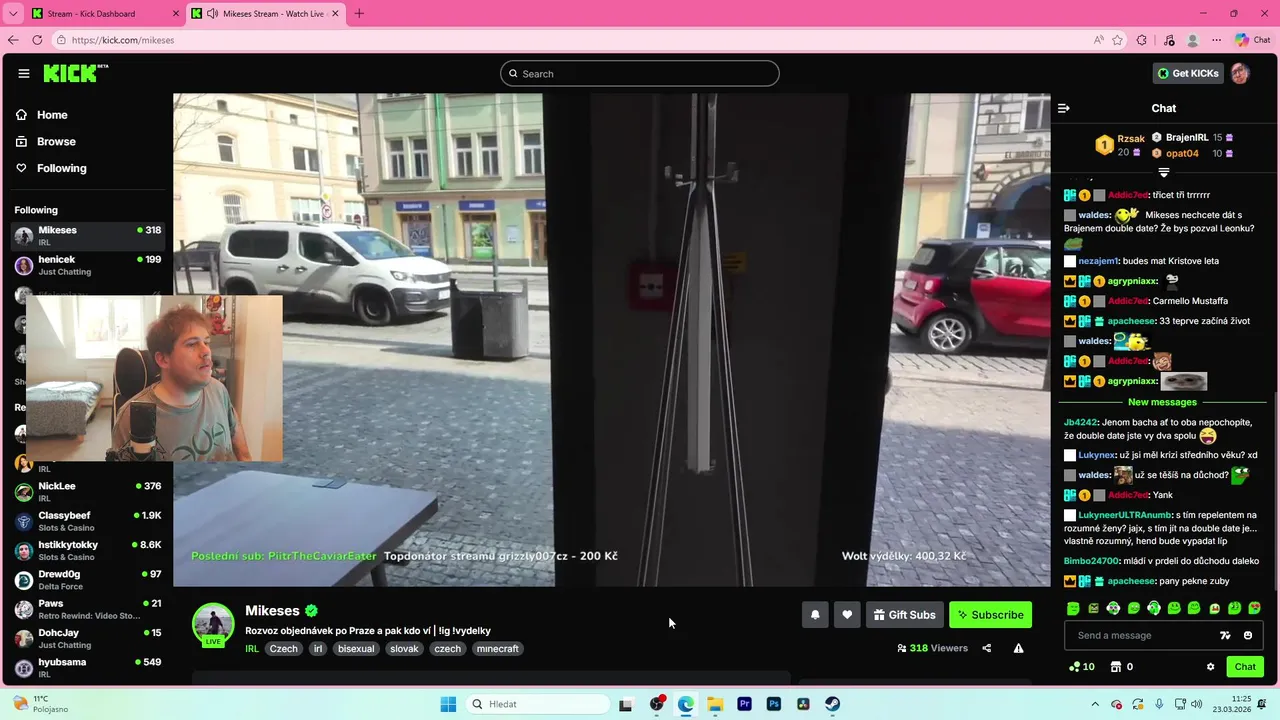Open Copilot Chat in browser toolbar
This screenshot has height=720, width=1280.
pos(1253,40)
